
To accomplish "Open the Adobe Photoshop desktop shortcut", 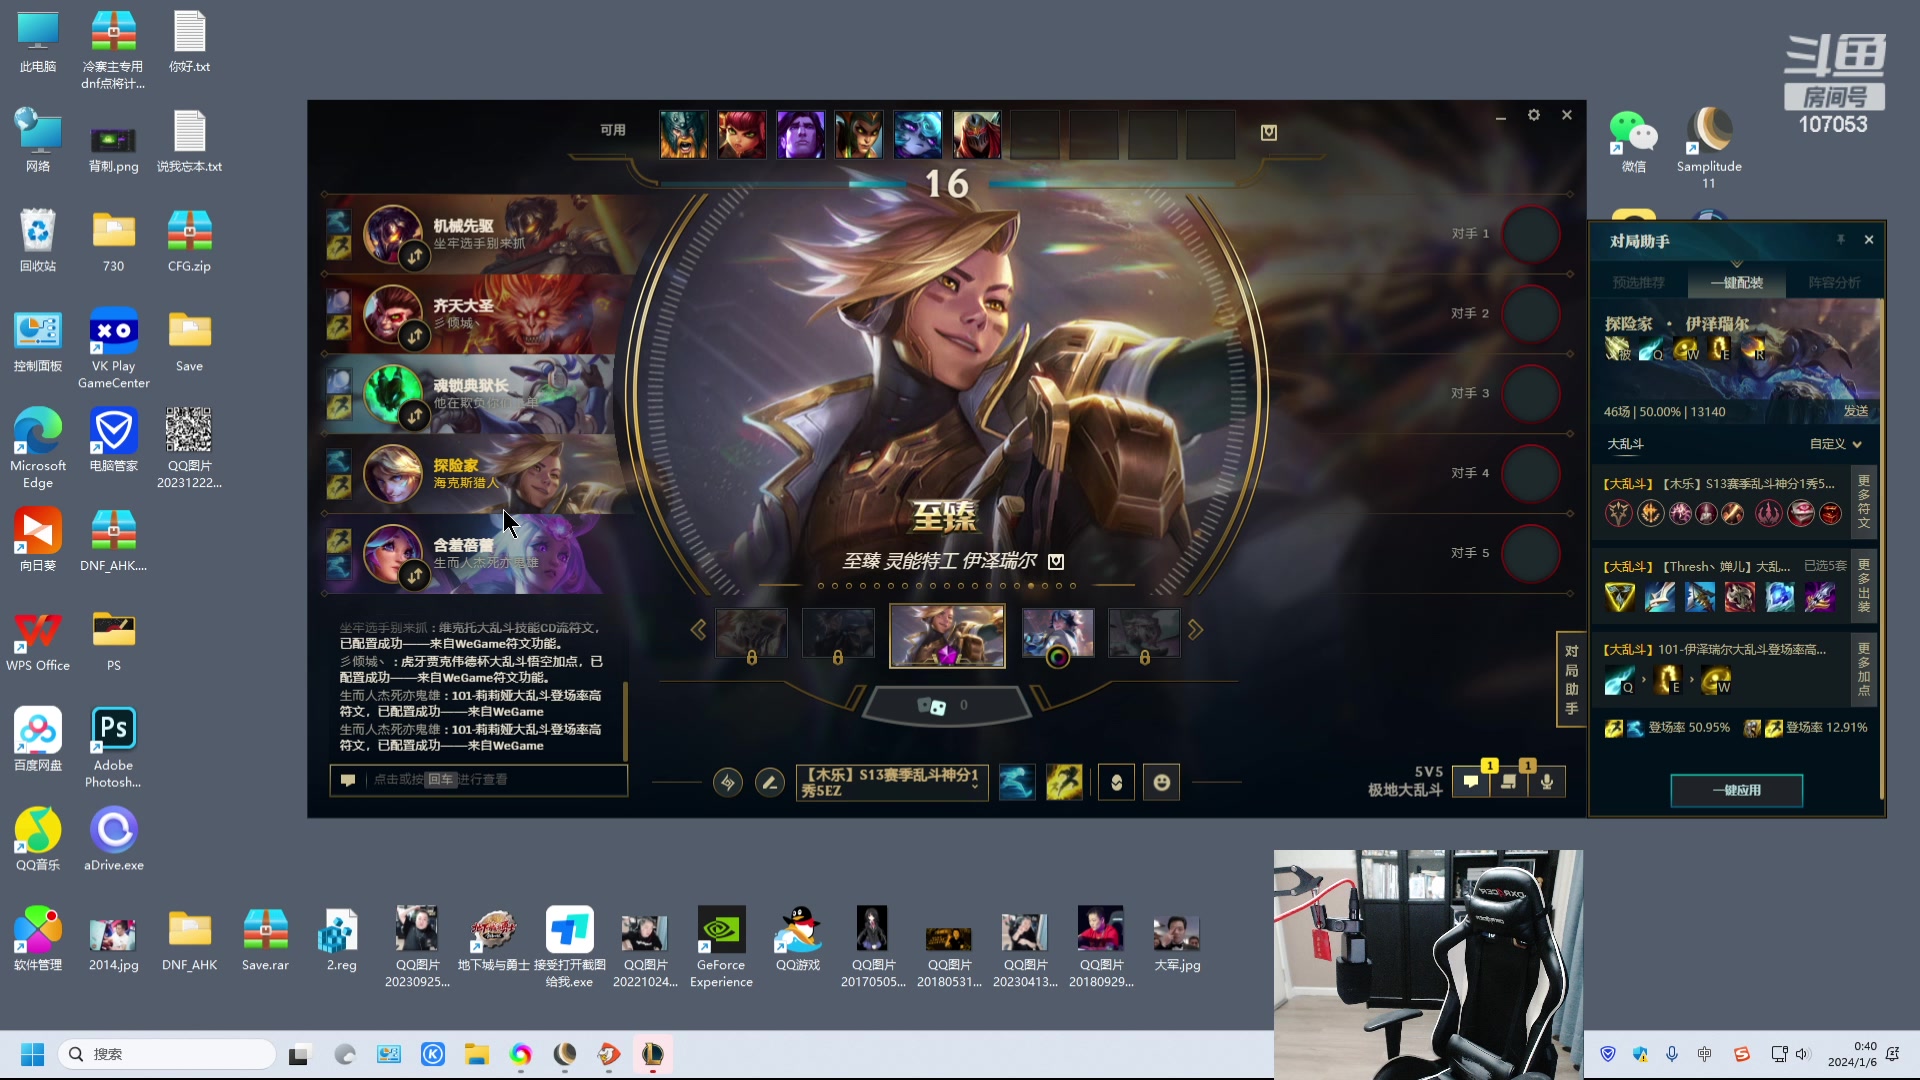I will pos(113,748).
